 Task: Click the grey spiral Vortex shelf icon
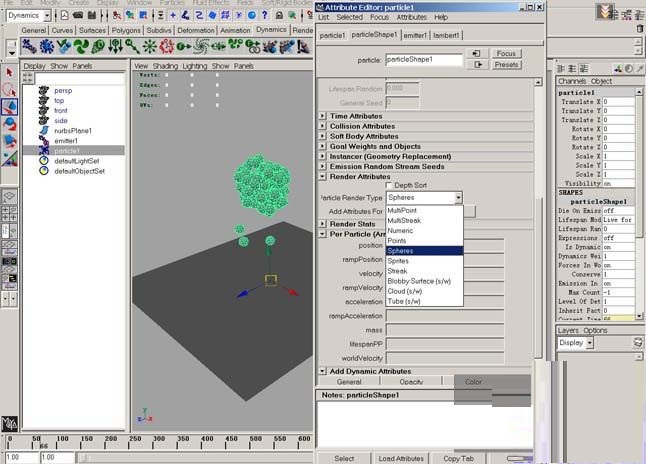tap(201, 46)
